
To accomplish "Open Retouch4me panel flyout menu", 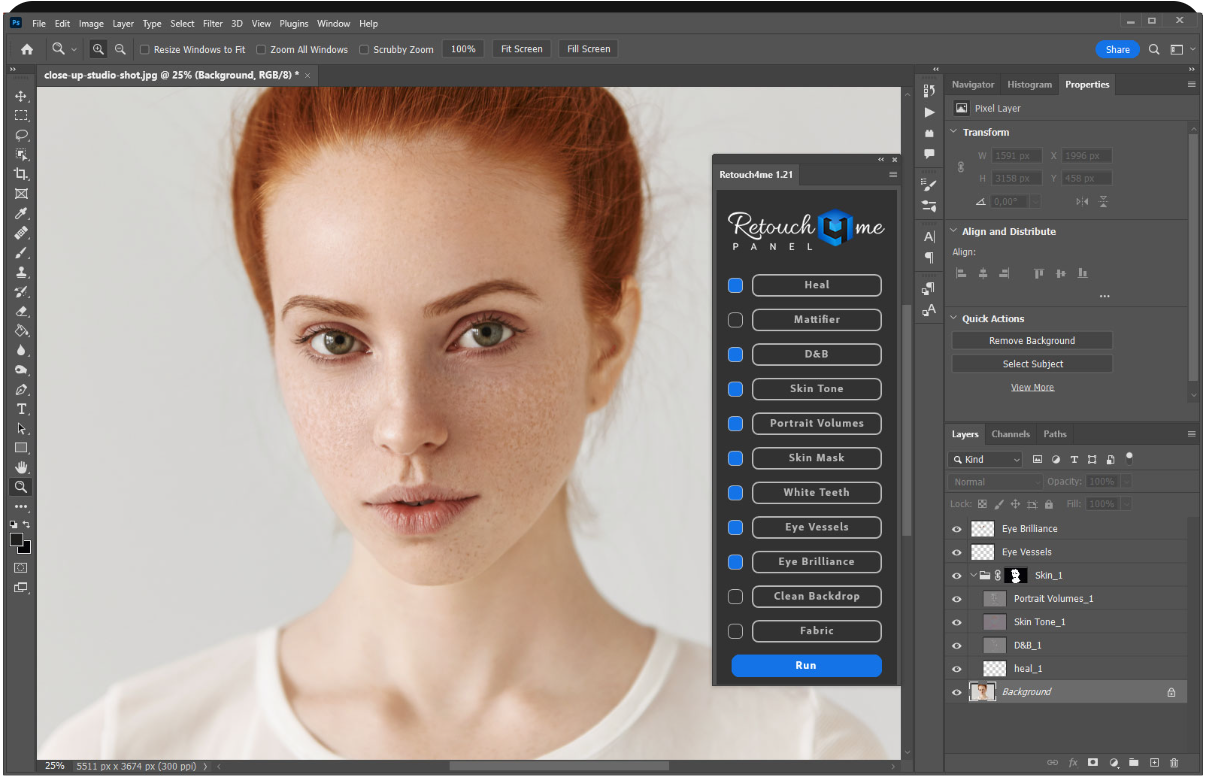I will [893, 175].
